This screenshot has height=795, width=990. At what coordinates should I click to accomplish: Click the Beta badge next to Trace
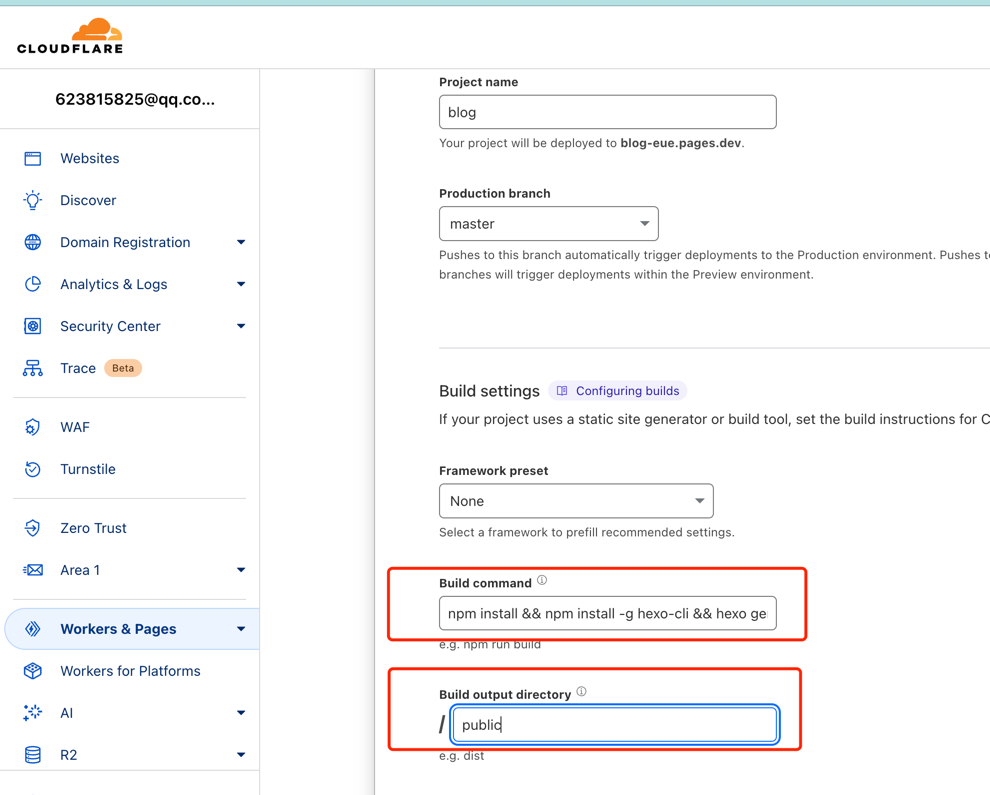(x=123, y=368)
